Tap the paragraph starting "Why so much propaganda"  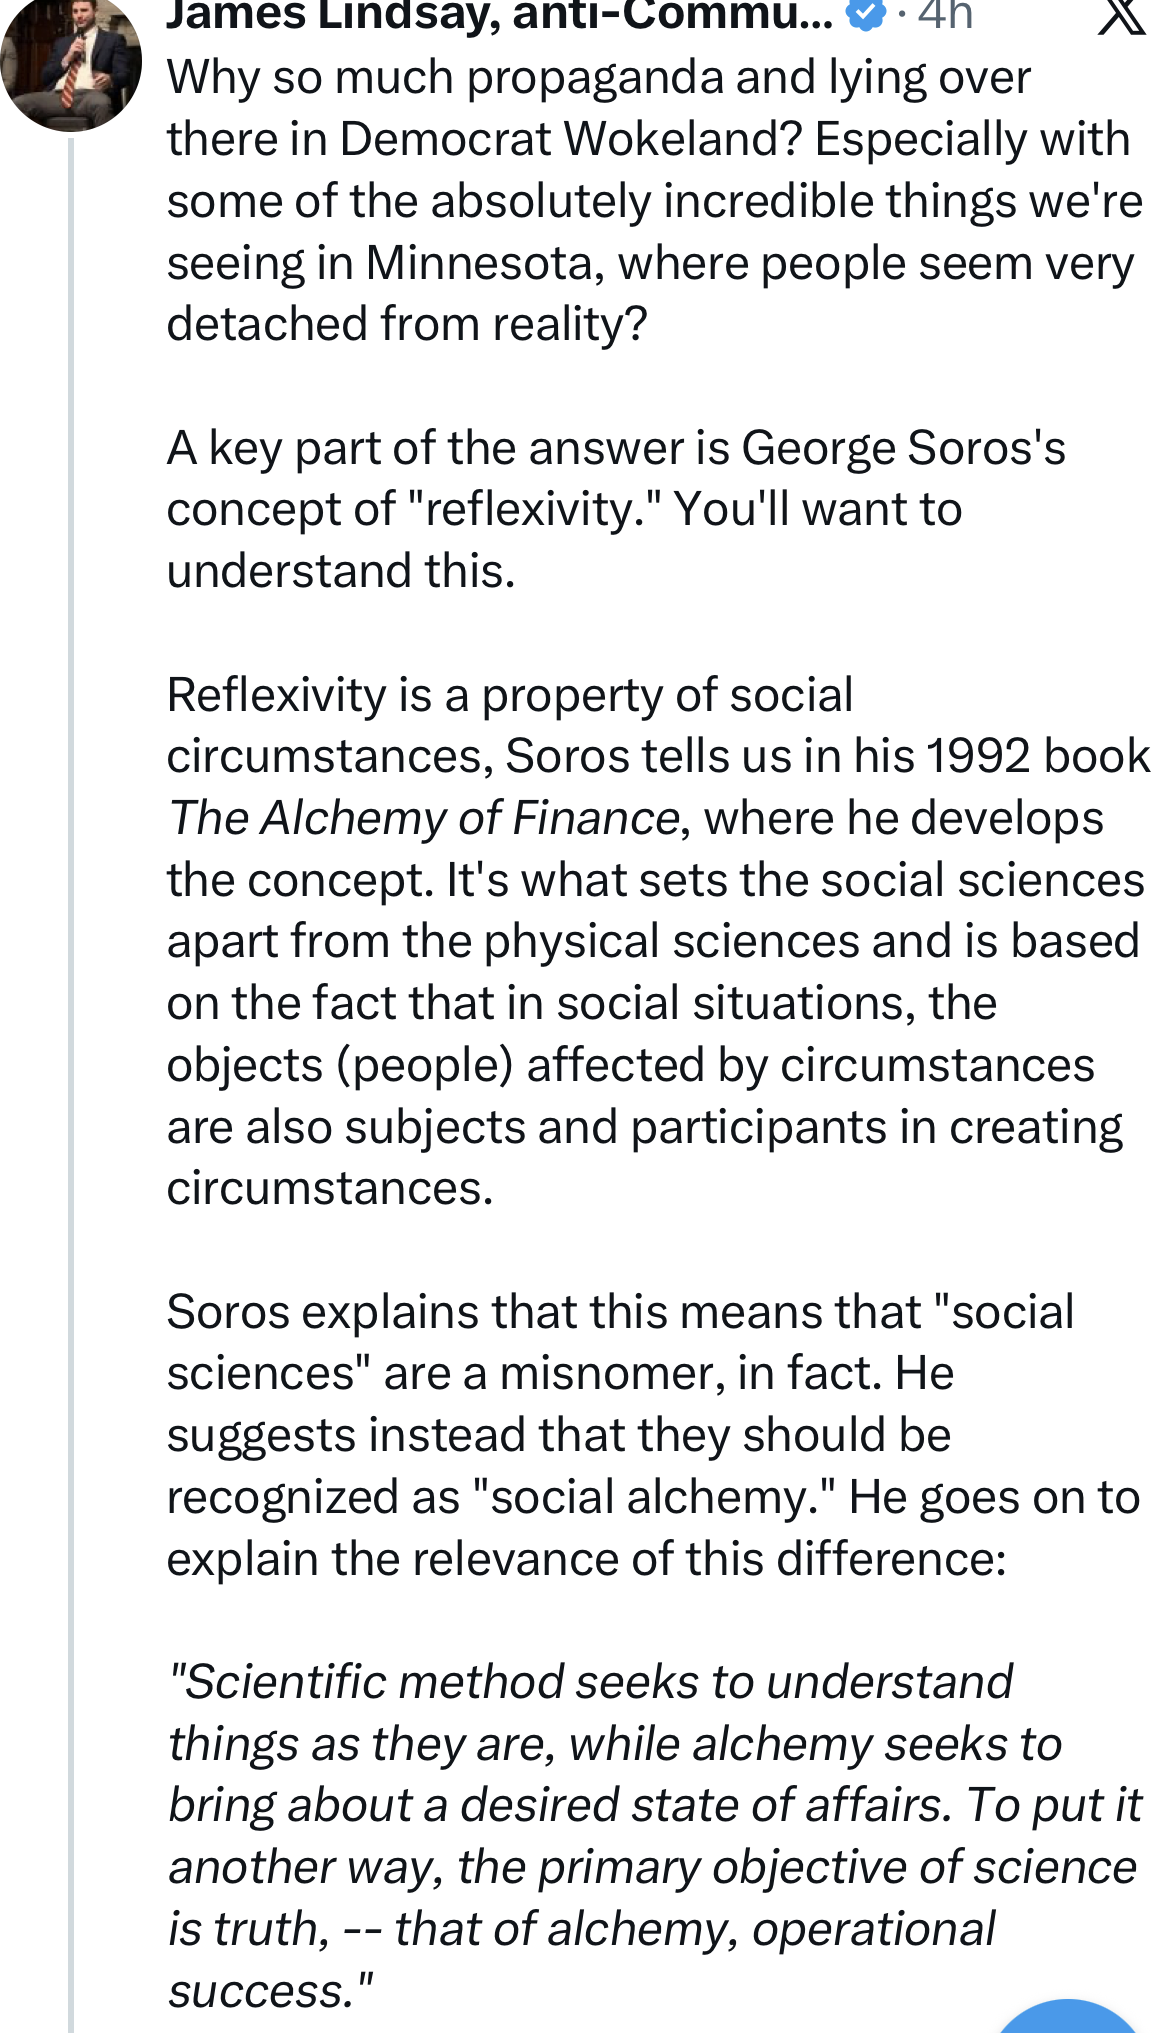click(x=650, y=201)
